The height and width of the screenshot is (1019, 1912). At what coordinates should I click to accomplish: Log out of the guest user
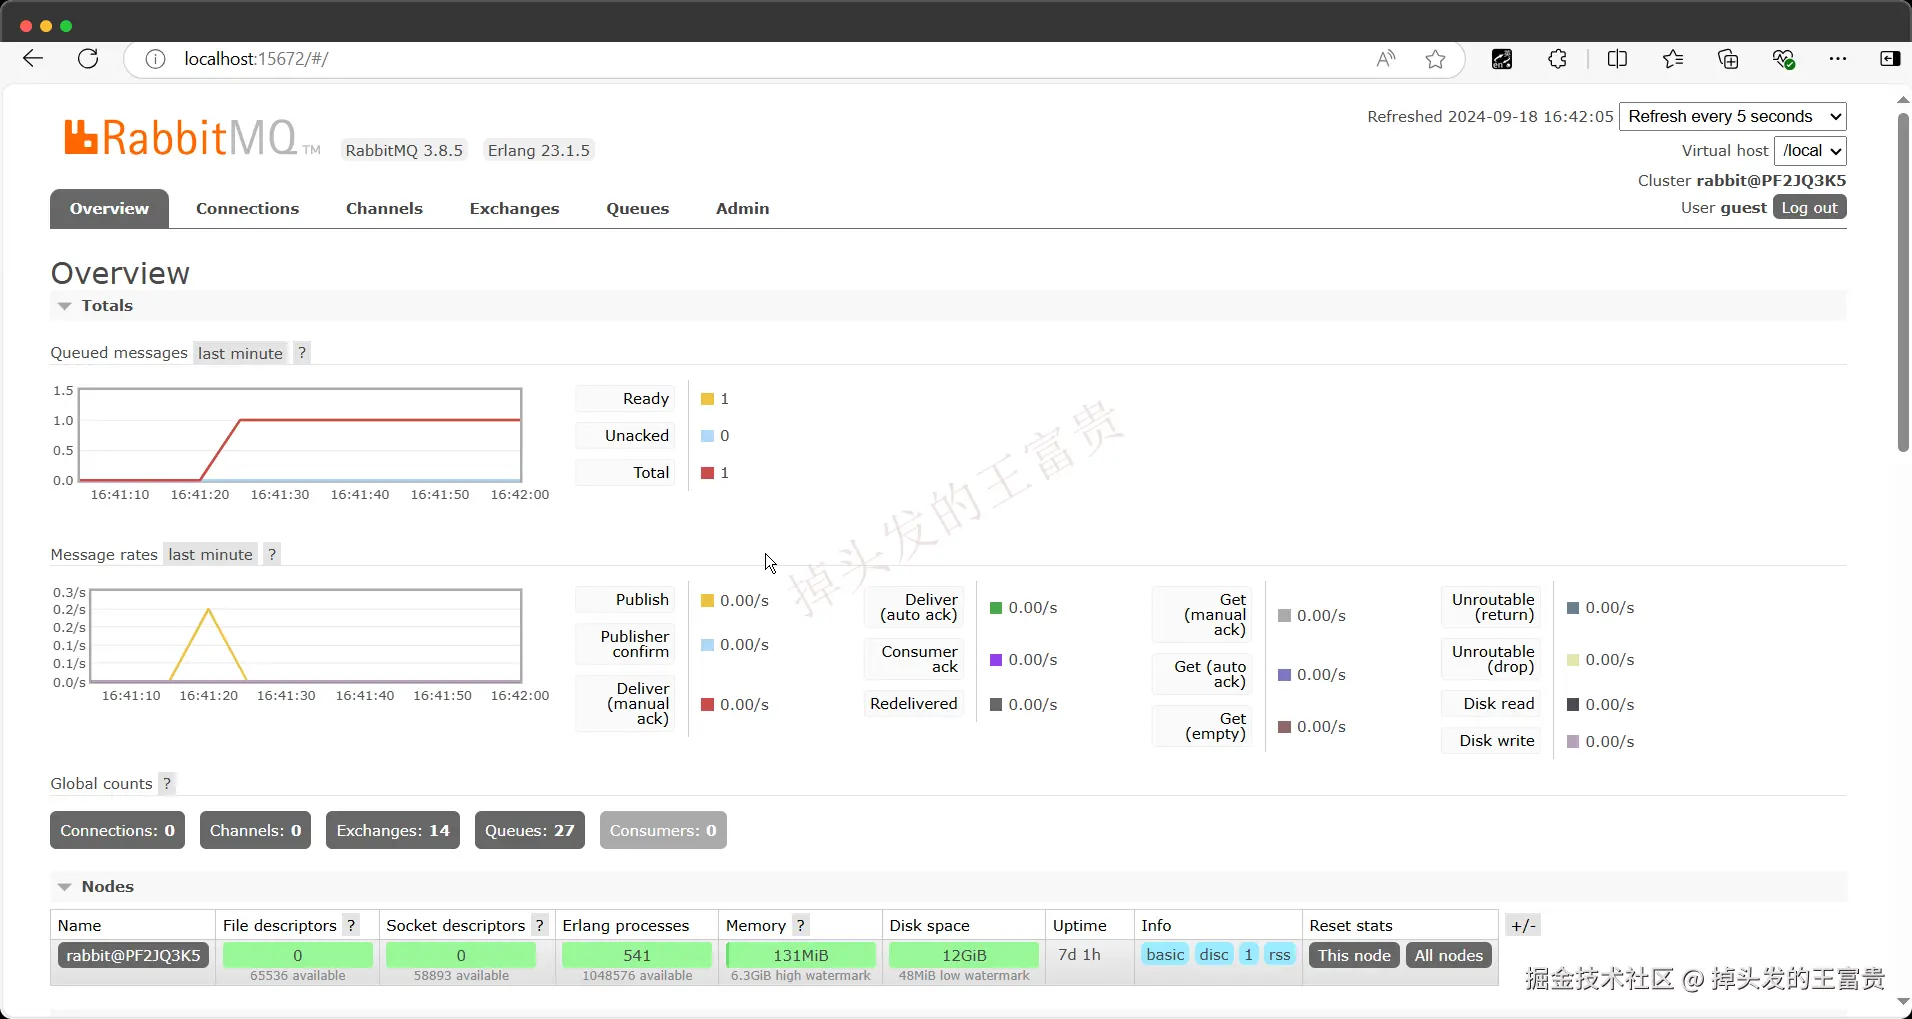point(1810,207)
